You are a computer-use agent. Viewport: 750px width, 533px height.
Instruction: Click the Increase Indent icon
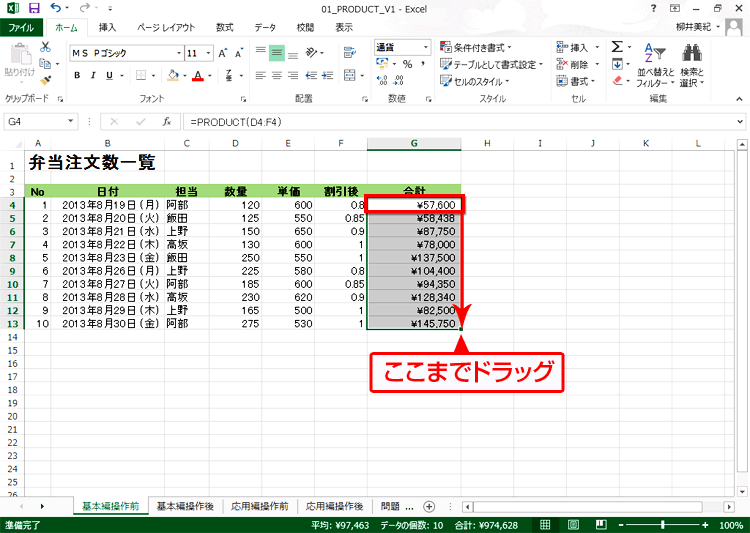coord(328,75)
